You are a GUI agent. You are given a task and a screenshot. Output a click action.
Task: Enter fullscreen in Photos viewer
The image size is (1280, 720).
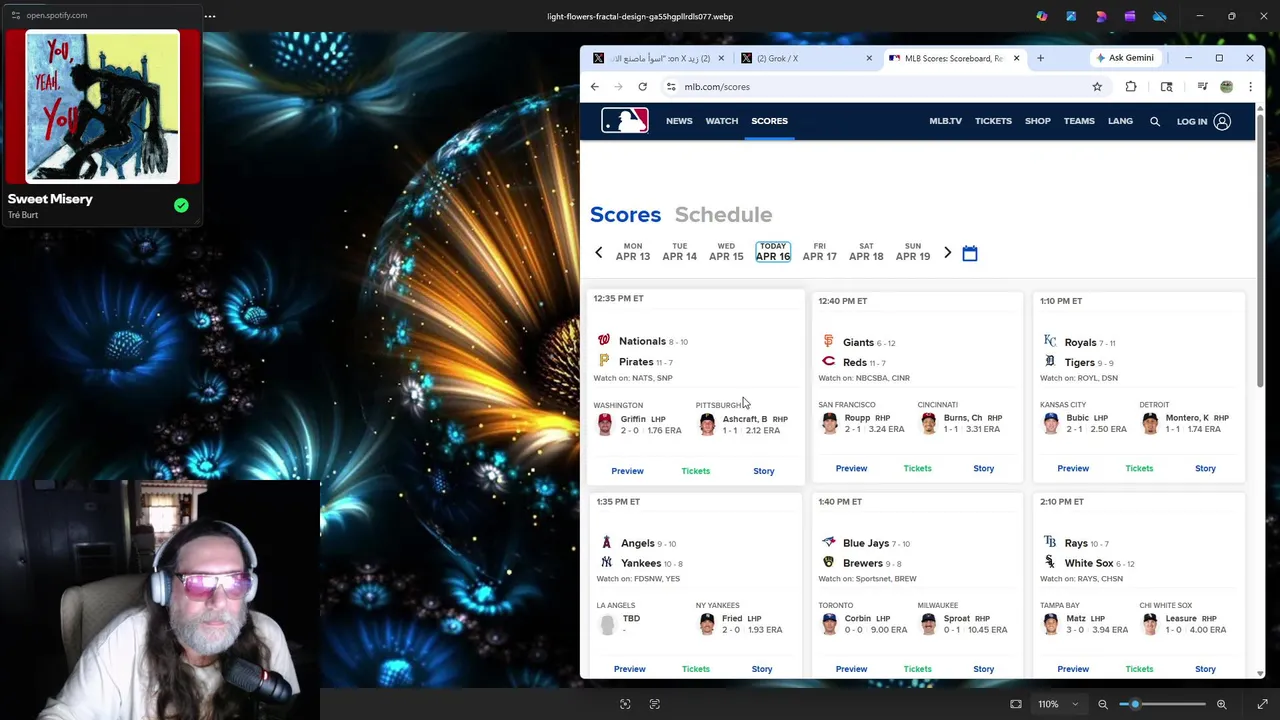click(x=1262, y=704)
